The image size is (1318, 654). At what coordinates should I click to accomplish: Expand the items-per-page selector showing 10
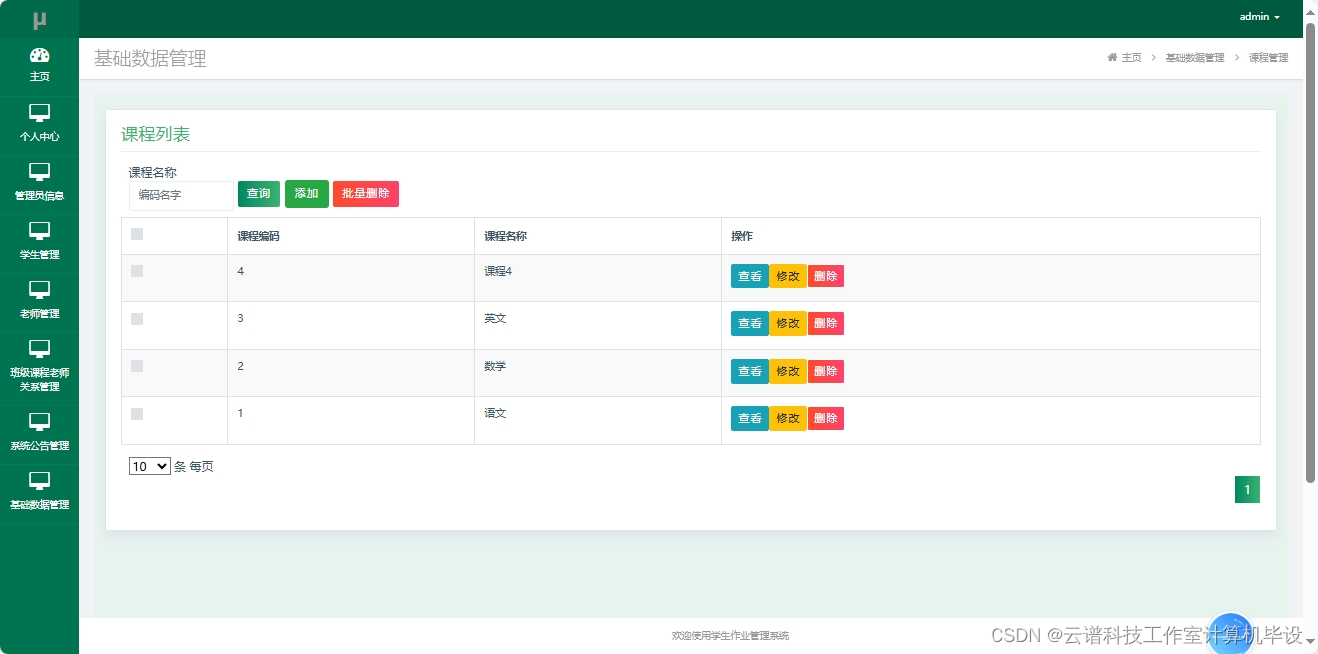click(x=149, y=466)
